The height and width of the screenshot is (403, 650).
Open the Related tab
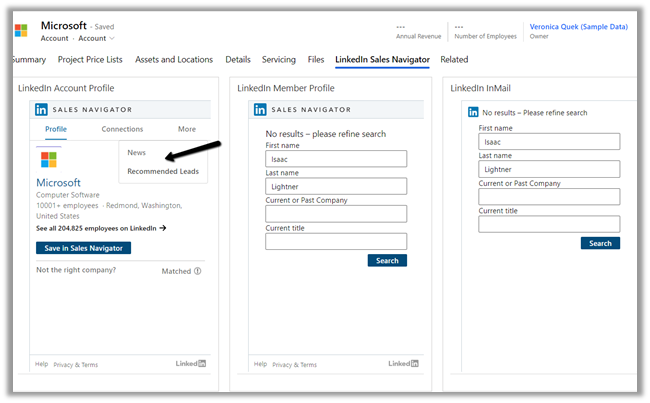pyautogui.click(x=454, y=60)
